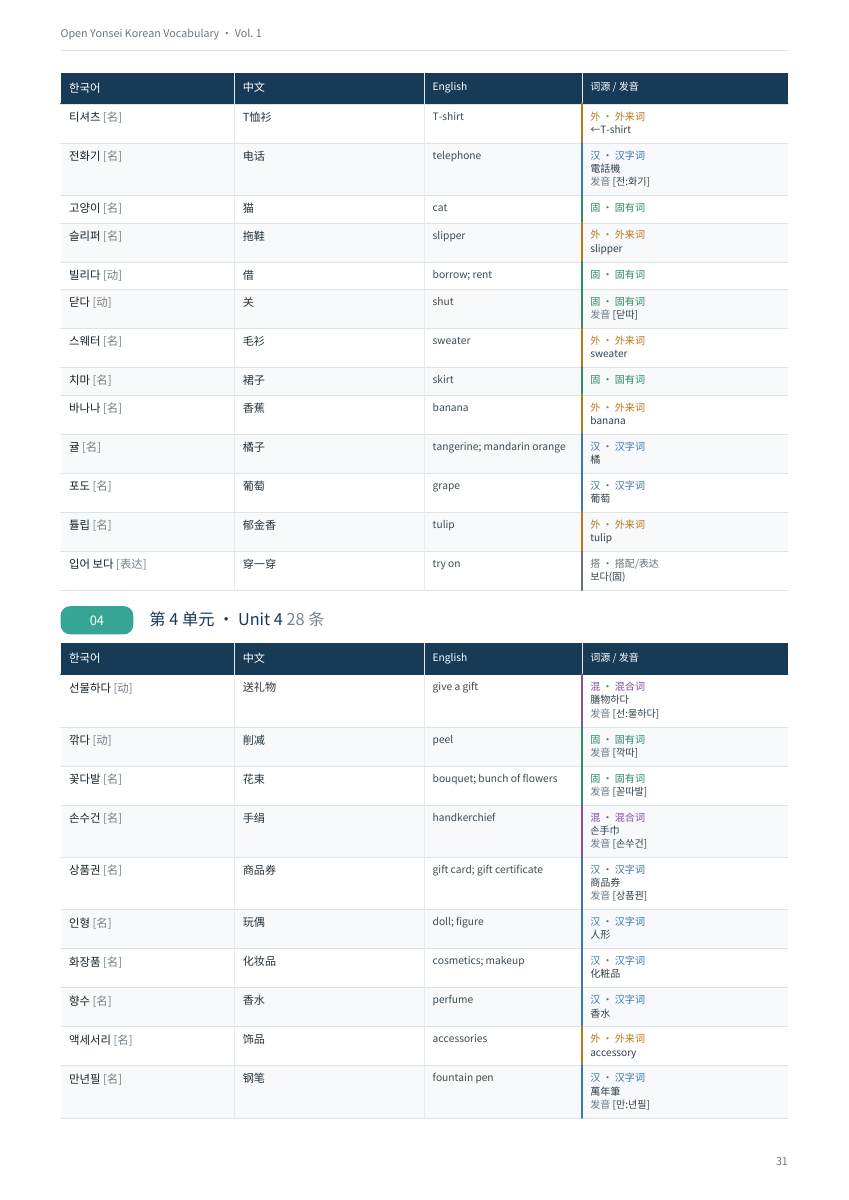Viewport: 849px width, 1200px height.
Task: Select the 튤립 entry
Action: click(x=90, y=525)
